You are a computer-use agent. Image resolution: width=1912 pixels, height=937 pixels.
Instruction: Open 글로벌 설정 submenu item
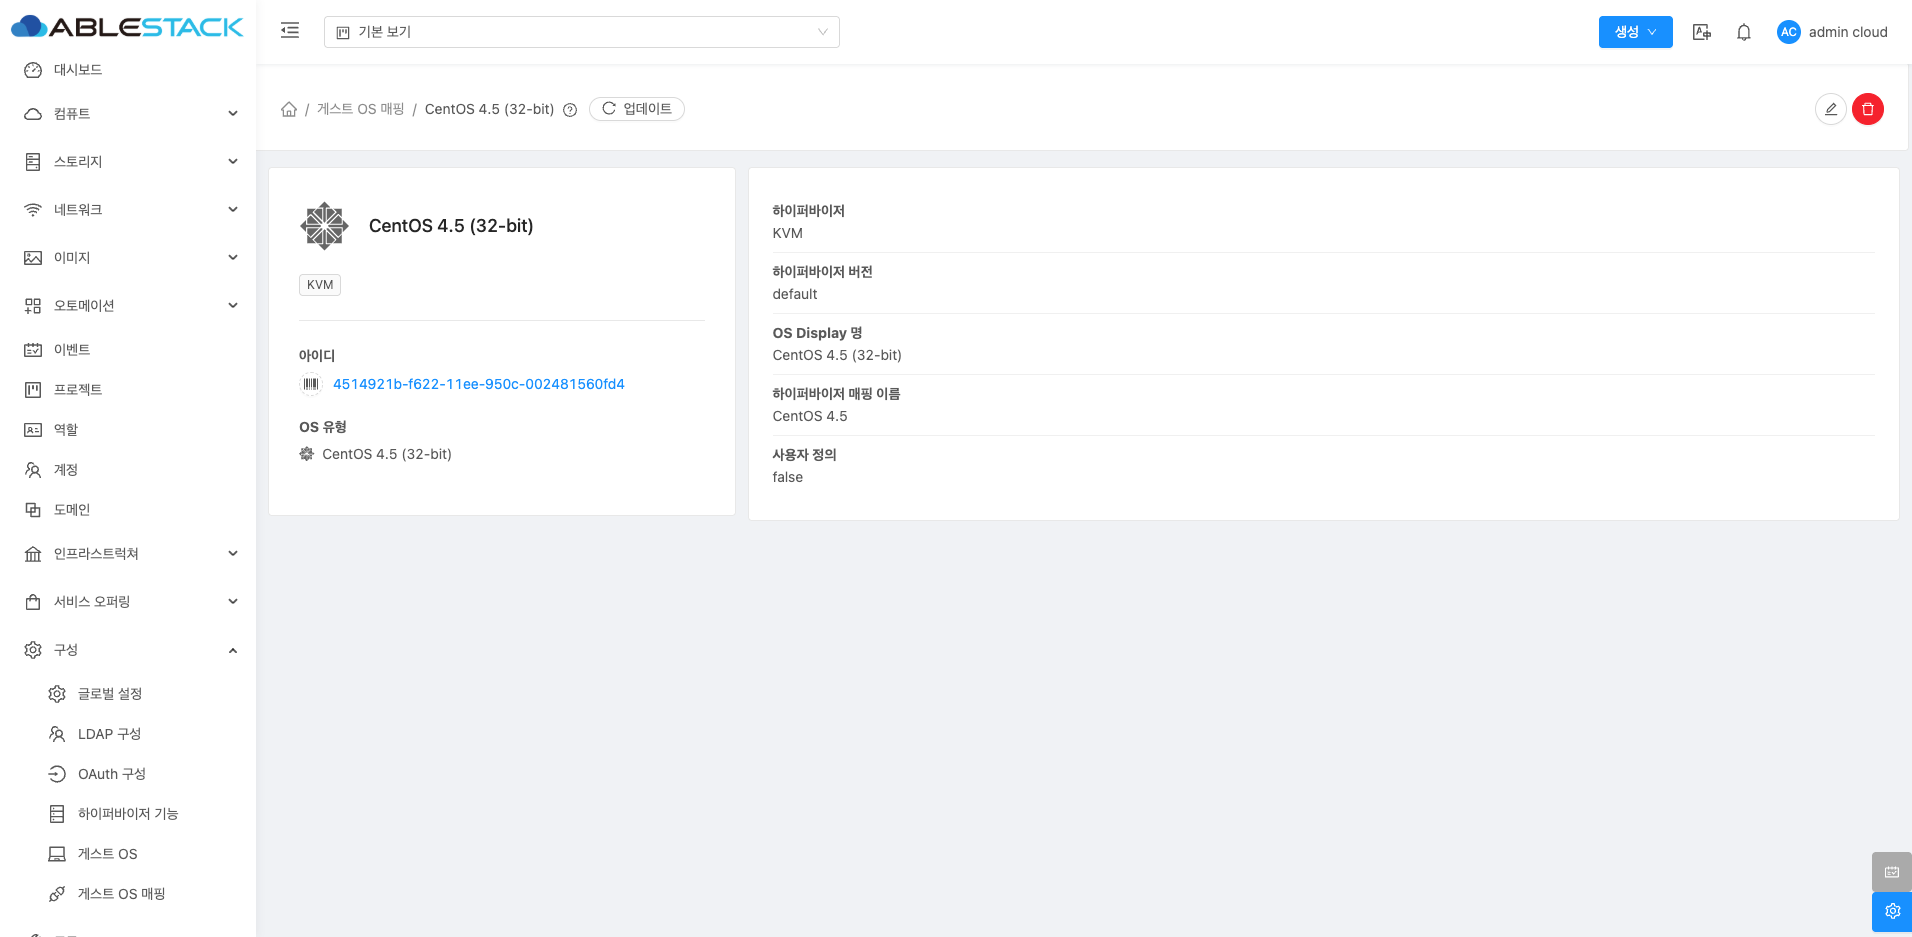(128, 694)
